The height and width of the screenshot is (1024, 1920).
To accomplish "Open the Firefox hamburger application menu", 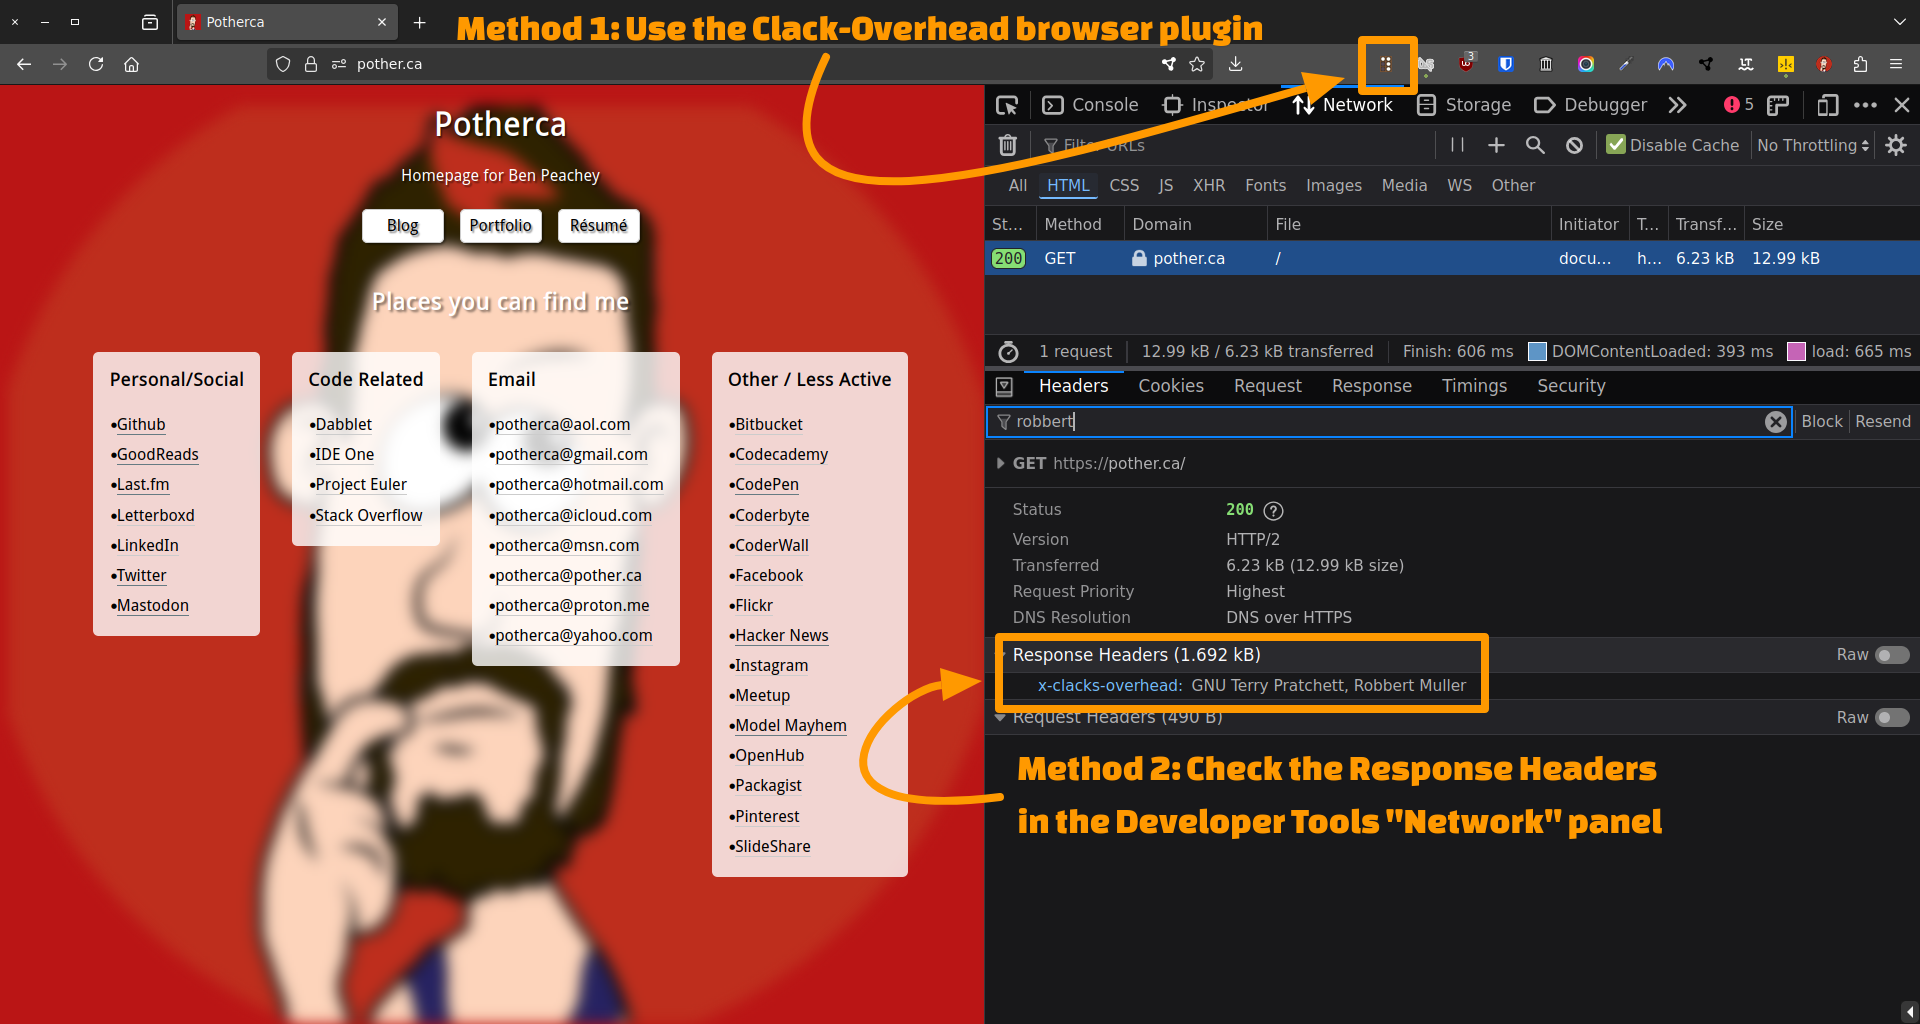I will point(1896,64).
